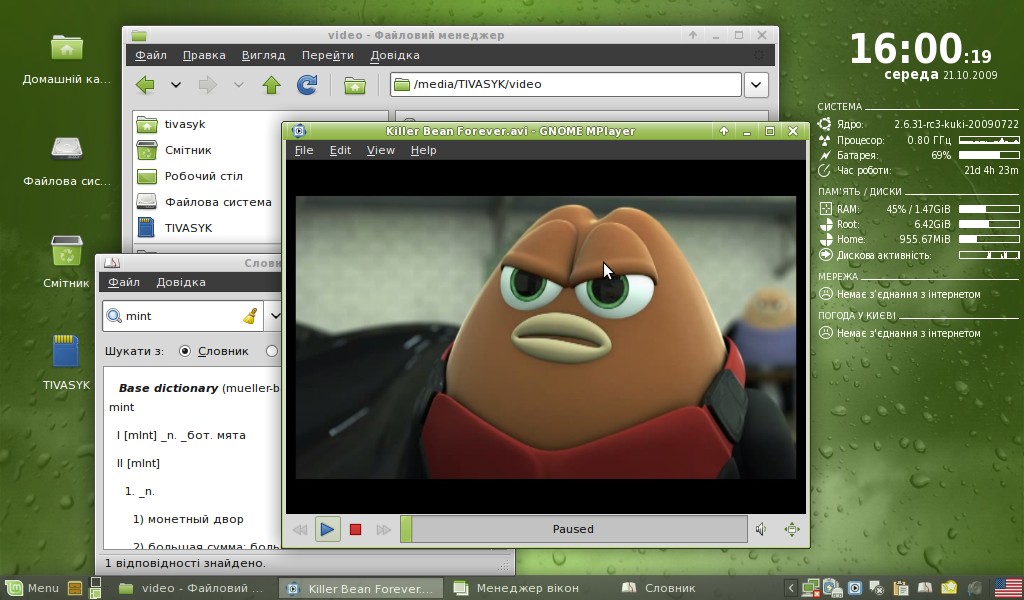Click the red Stop button in MPlayer

[355, 529]
